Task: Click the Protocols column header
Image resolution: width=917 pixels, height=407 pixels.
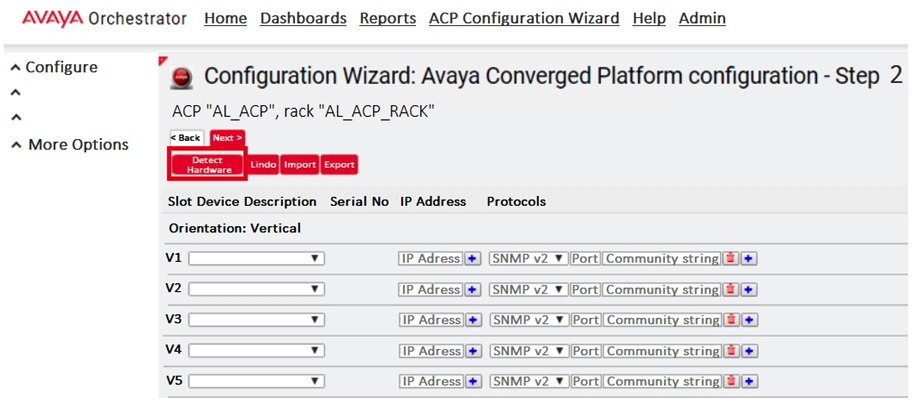Action: coord(516,202)
